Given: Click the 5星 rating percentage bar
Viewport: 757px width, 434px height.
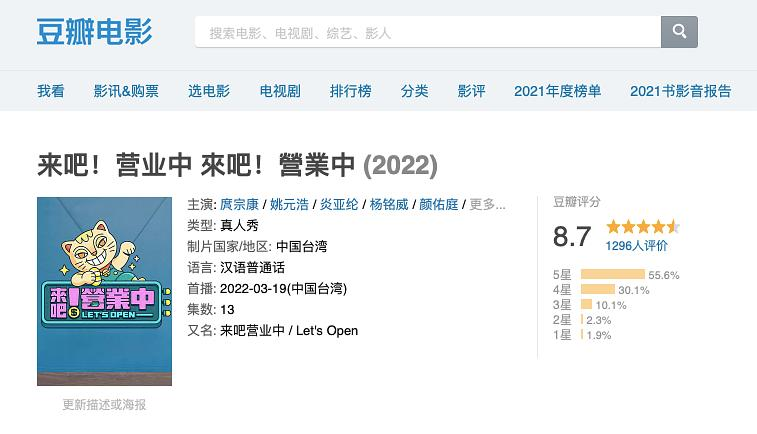Looking at the screenshot, I should (612, 275).
